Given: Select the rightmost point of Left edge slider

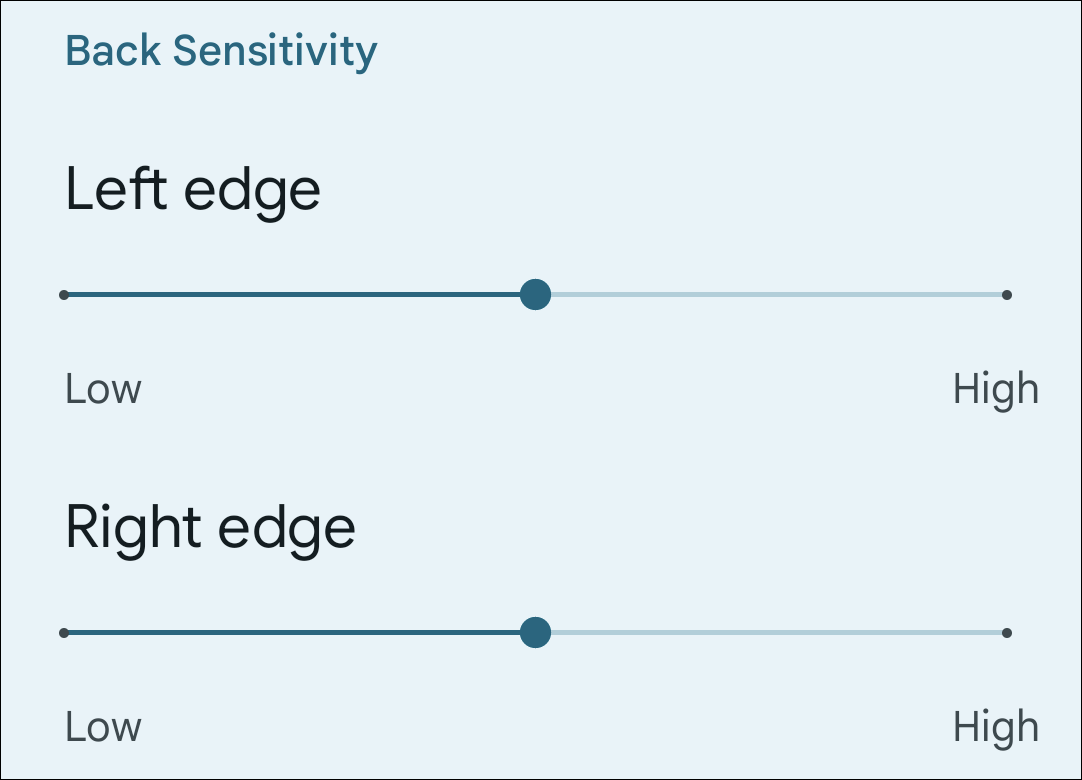Looking at the screenshot, I should (x=1007, y=294).
